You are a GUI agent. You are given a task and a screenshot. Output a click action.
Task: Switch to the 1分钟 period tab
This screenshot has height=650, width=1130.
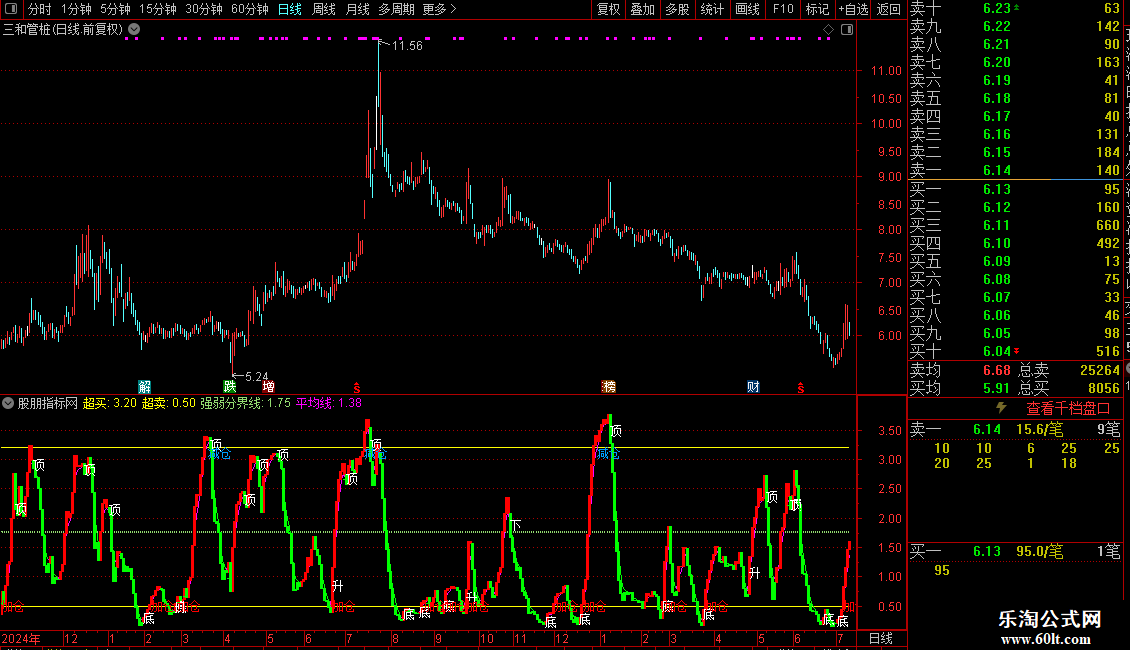[x=76, y=9]
